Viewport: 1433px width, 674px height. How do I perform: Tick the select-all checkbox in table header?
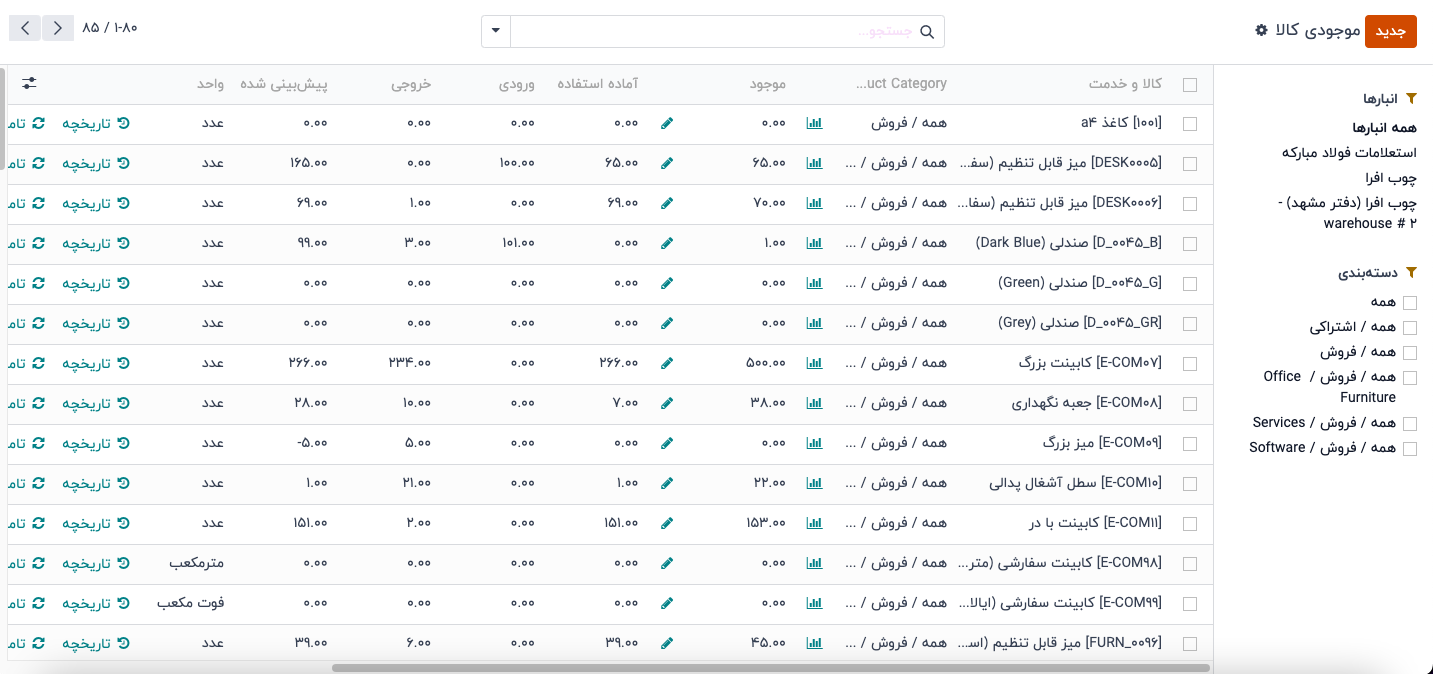click(x=1189, y=85)
